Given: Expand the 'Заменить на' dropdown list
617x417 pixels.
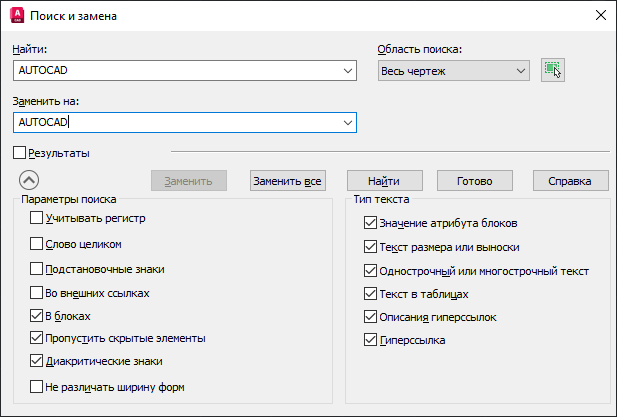Looking at the screenshot, I should click(348, 123).
